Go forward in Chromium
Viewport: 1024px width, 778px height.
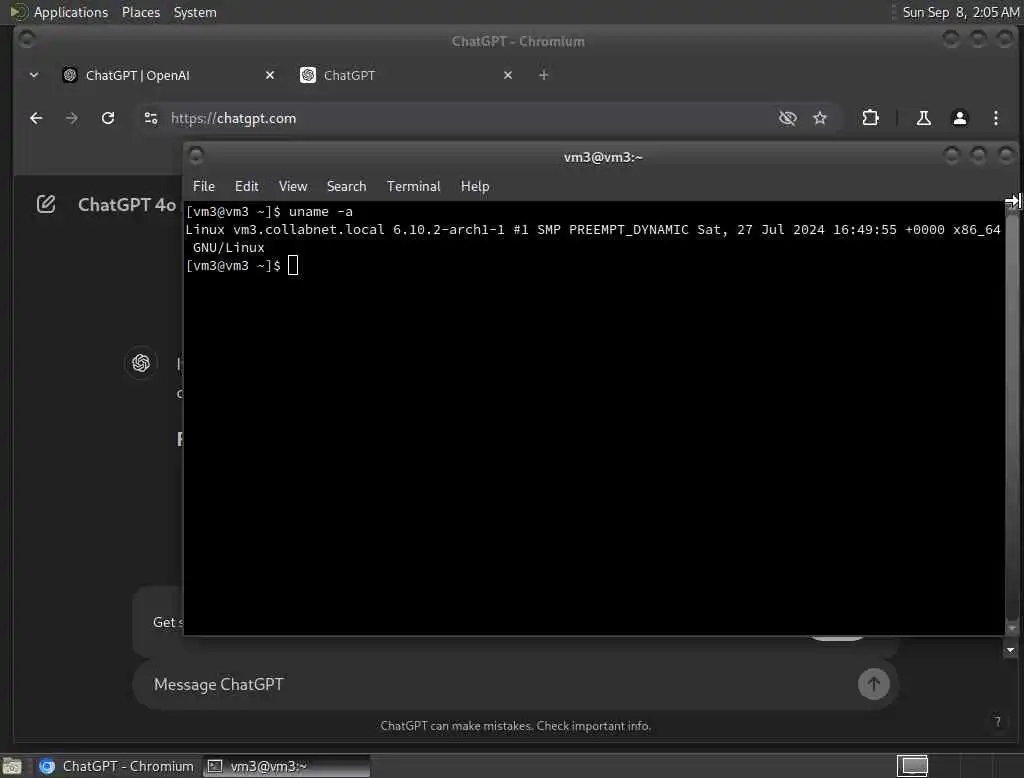[x=72, y=118]
